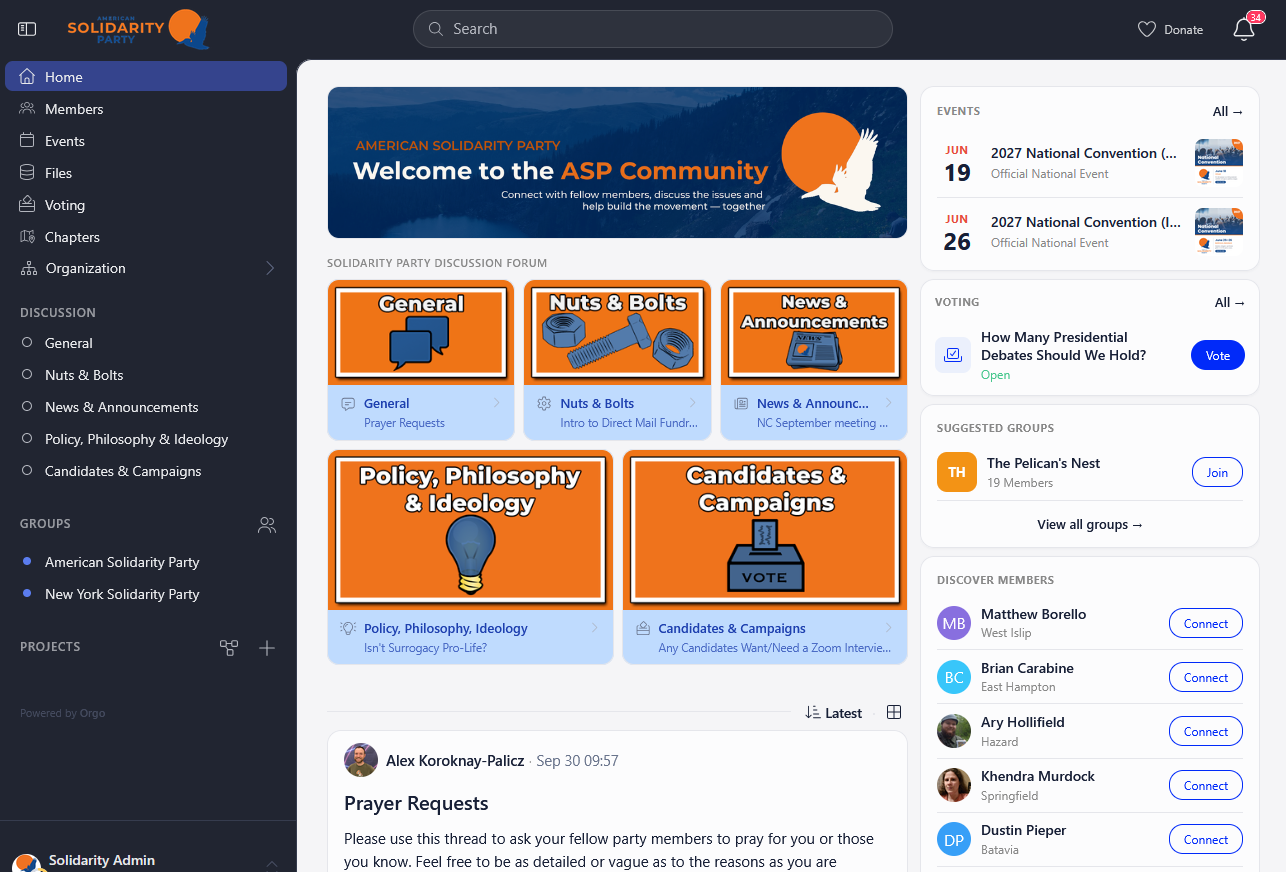Open News & Announcements discussion in sidebar
Screen dimensions: 1286x872
pyautogui.click(x=122, y=407)
